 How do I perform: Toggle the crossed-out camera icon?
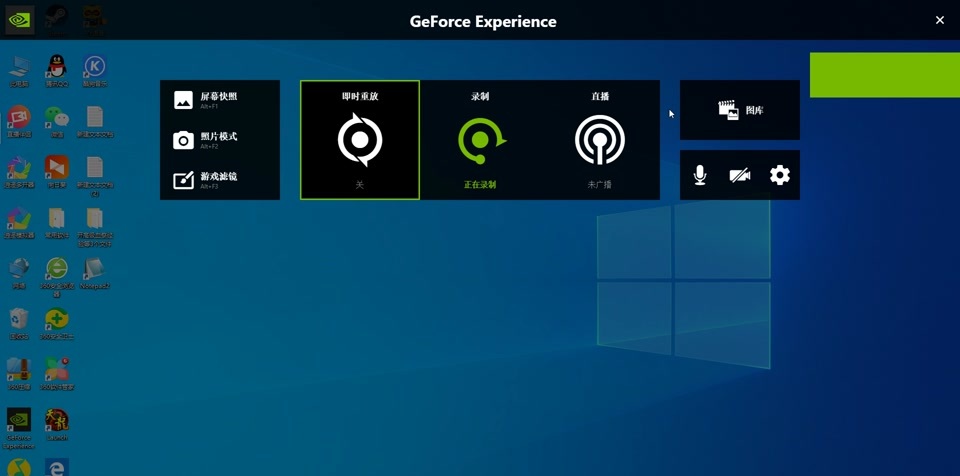click(740, 175)
